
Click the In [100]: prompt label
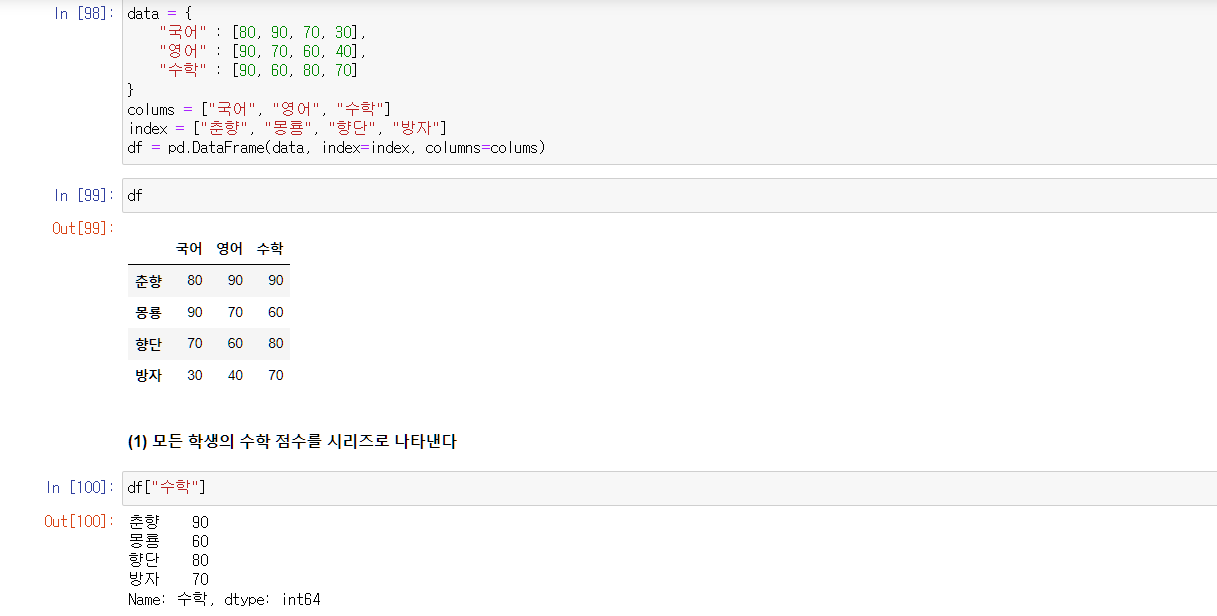click(x=79, y=488)
